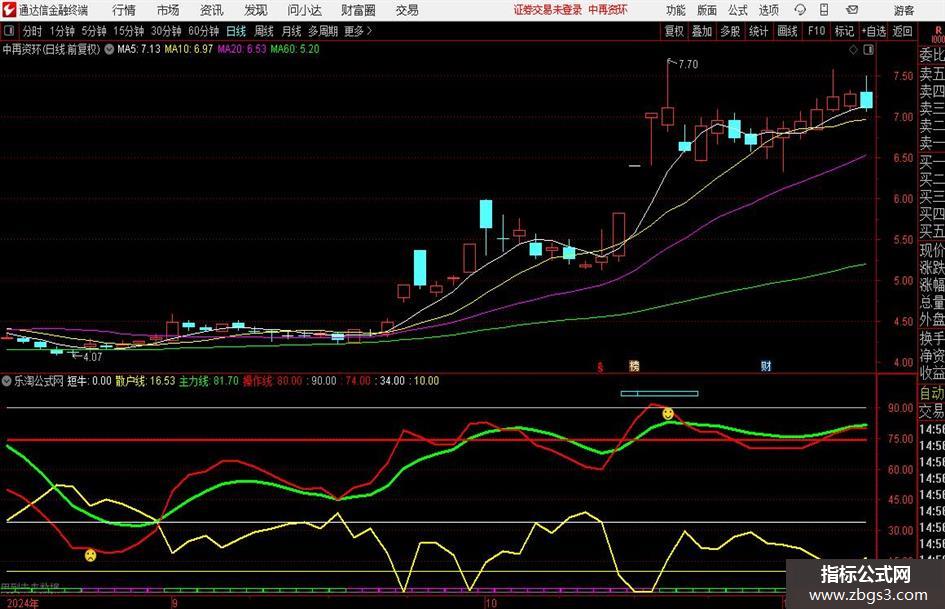
Task: Open the 资讯 menu
Action: pyautogui.click(x=212, y=10)
